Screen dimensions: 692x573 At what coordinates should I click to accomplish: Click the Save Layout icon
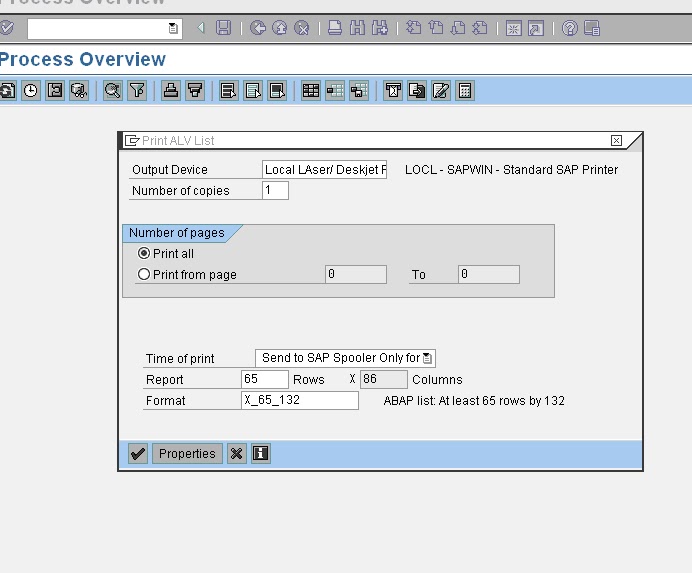[x=359, y=90]
